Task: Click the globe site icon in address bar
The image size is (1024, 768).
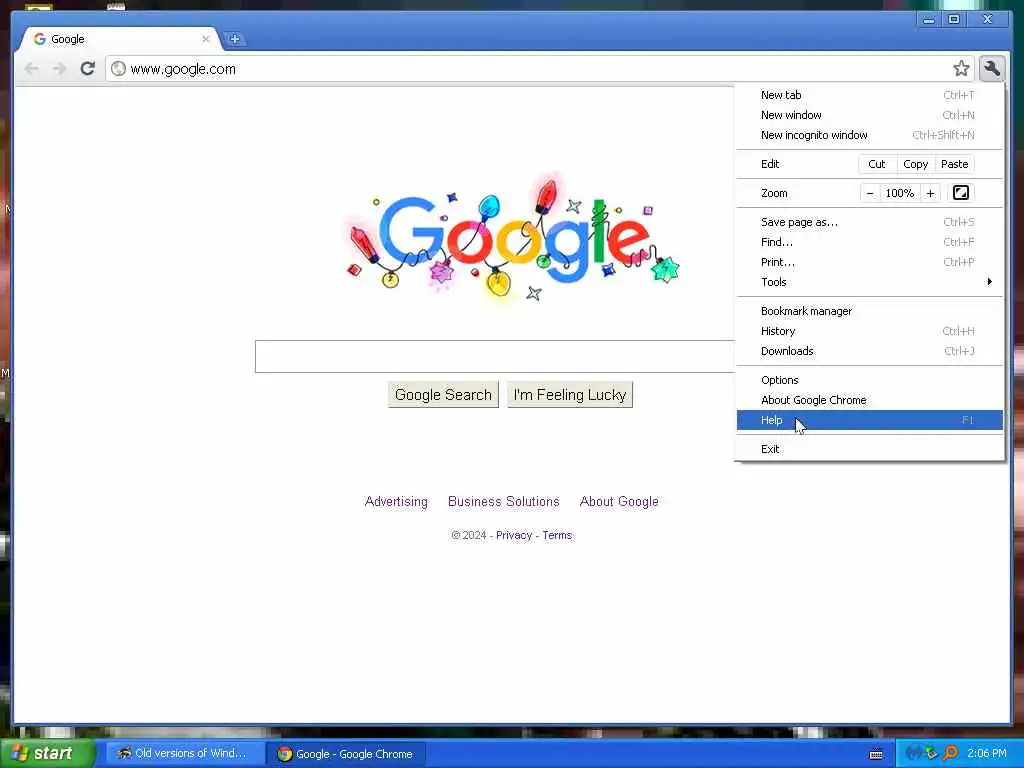Action: point(118,69)
